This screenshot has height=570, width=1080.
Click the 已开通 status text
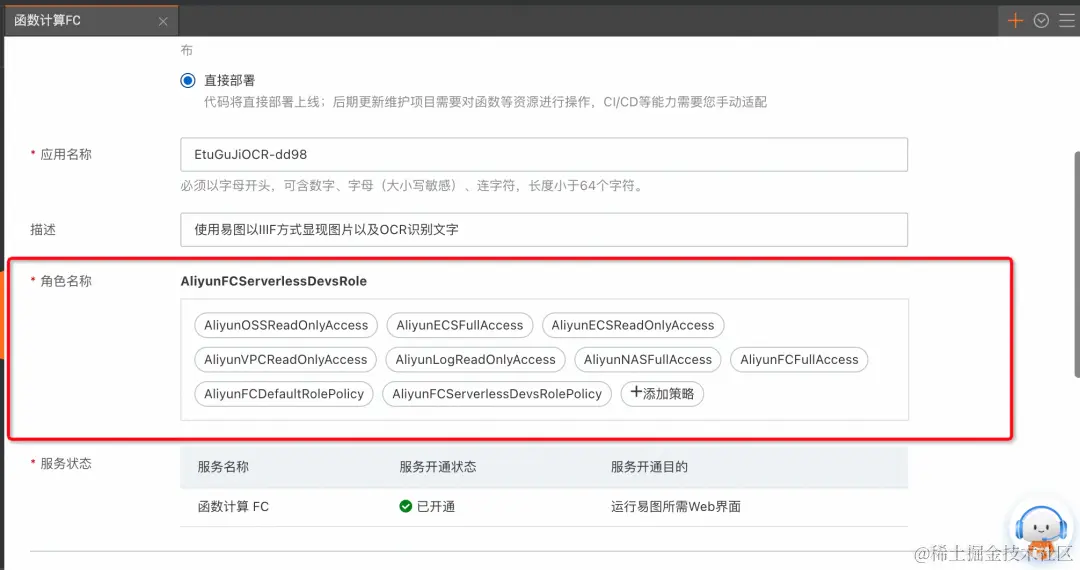pyautogui.click(x=436, y=507)
